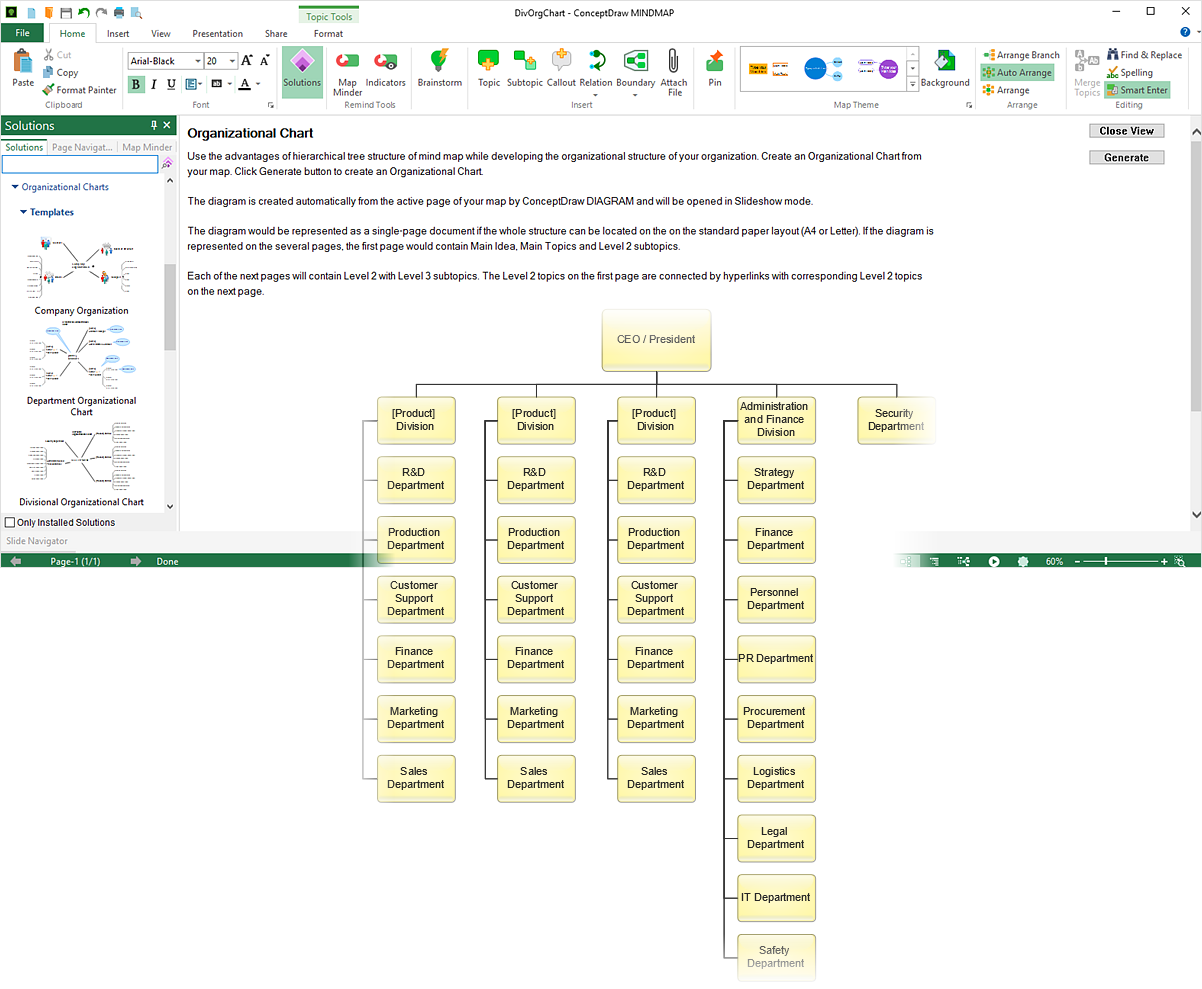Switch to the Insert ribbon tab
Screen dimensions: 1202x989
[118, 33]
